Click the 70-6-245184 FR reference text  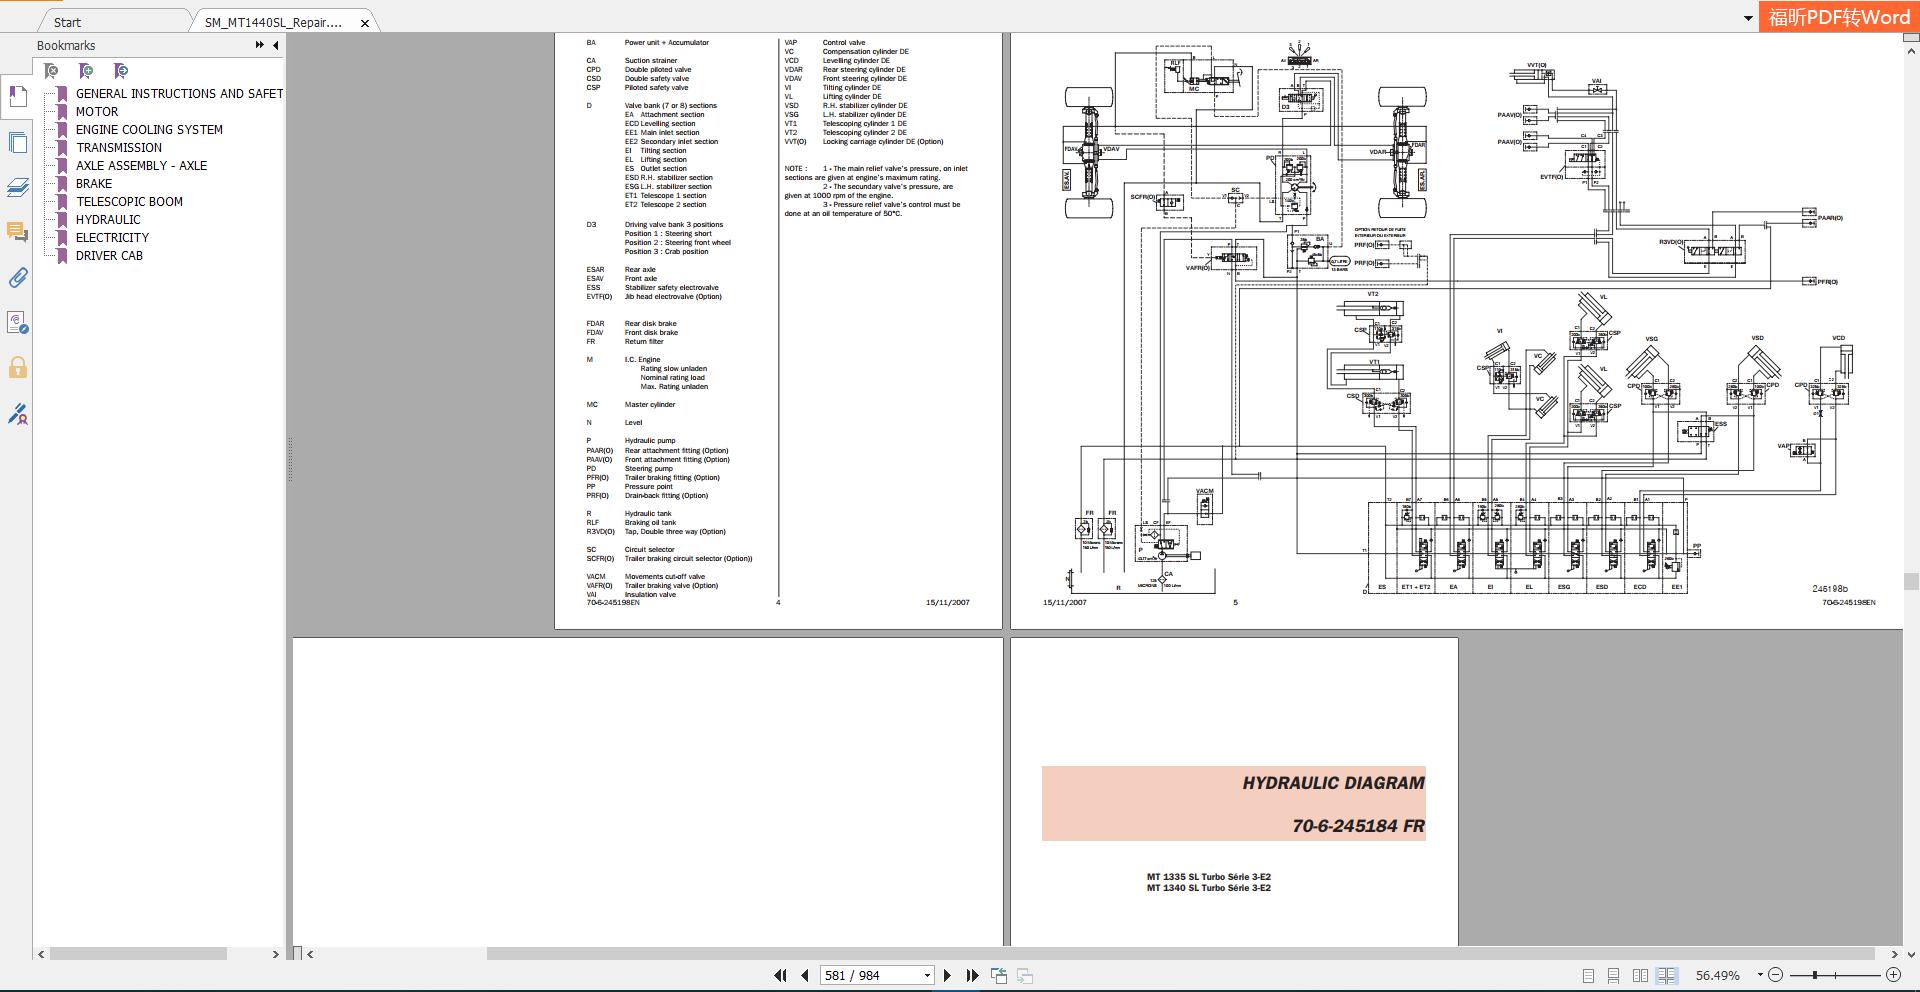(x=1358, y=826)
